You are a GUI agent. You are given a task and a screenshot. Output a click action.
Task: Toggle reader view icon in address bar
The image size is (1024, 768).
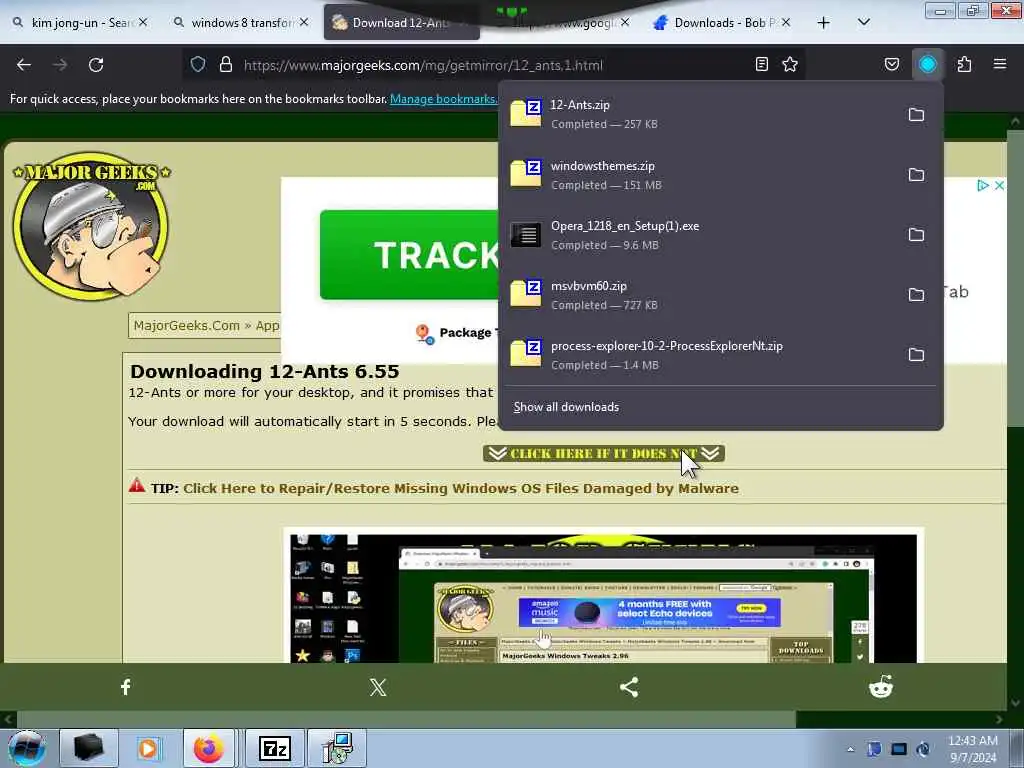[x=761, y=64]
